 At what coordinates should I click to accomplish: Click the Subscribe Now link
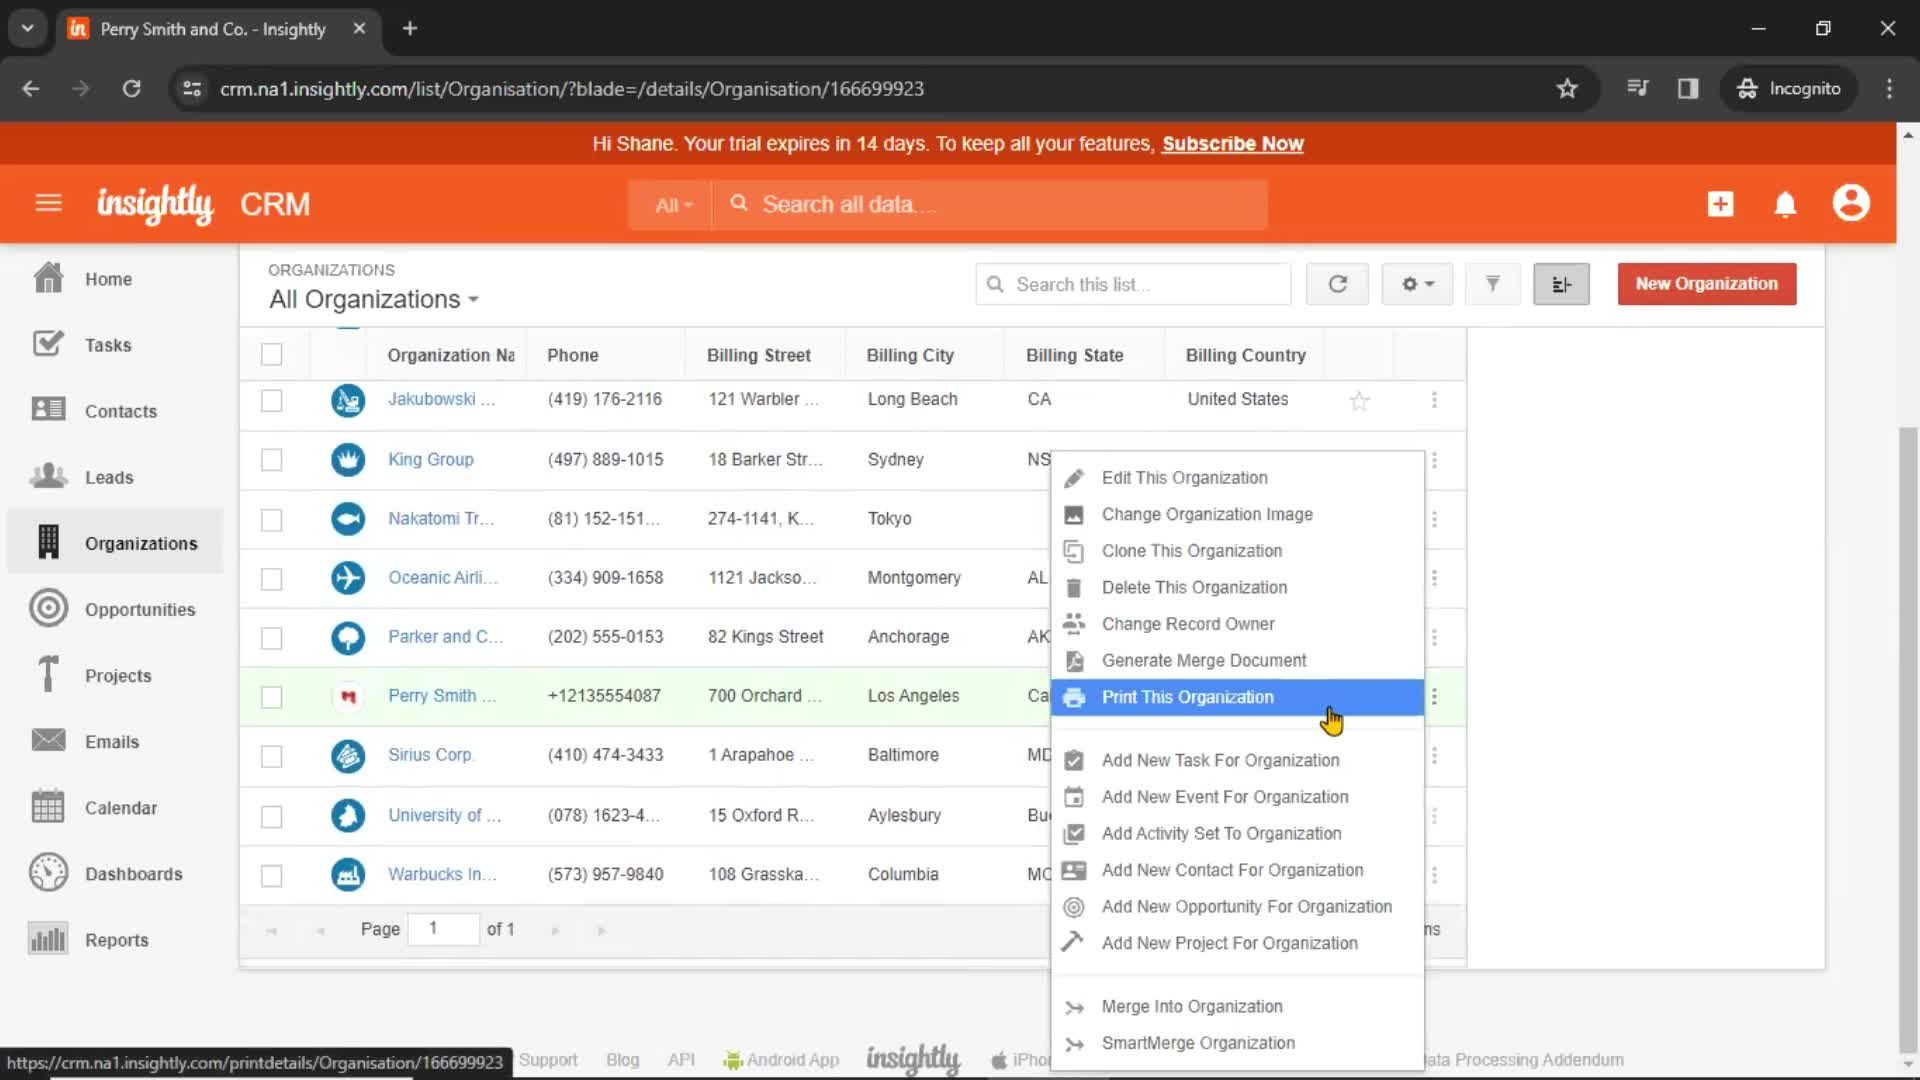(x=1232, y=144)
